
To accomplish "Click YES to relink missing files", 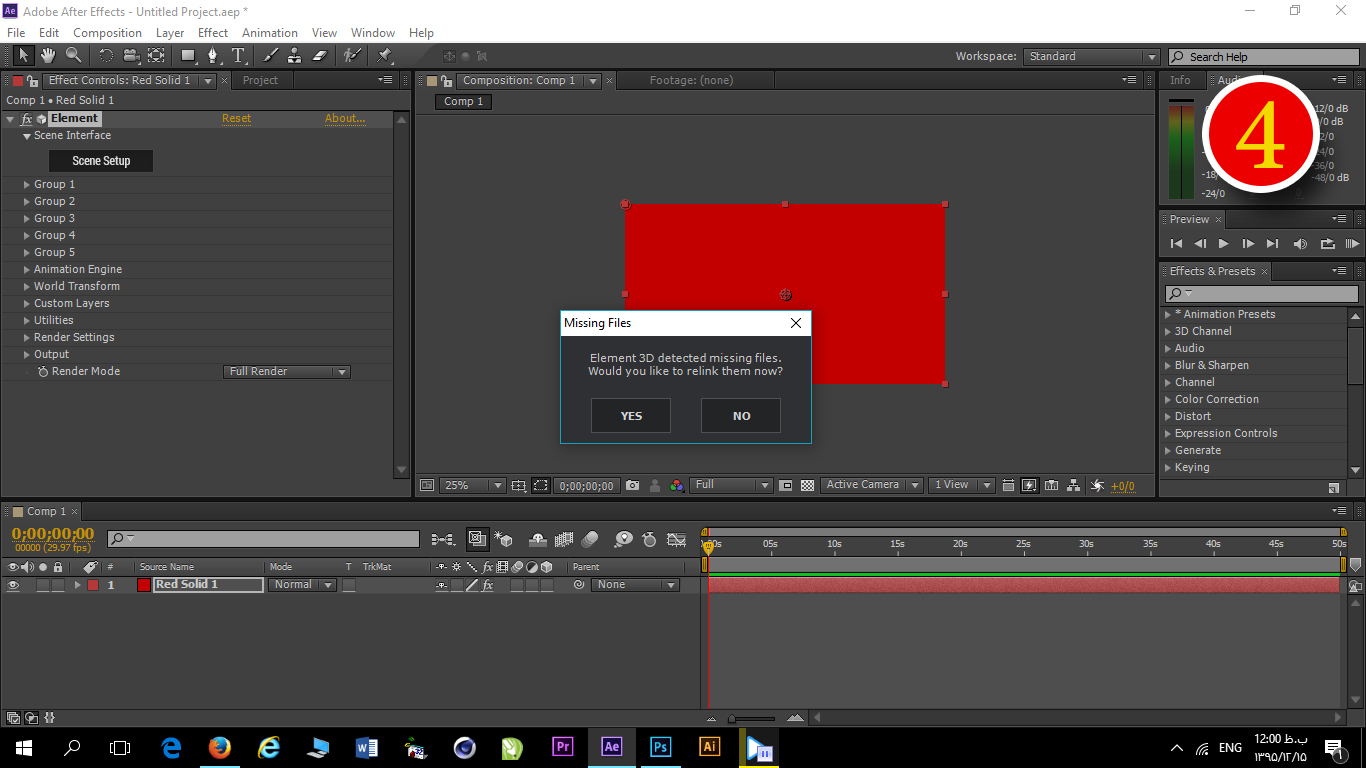I will pos(631,416).
